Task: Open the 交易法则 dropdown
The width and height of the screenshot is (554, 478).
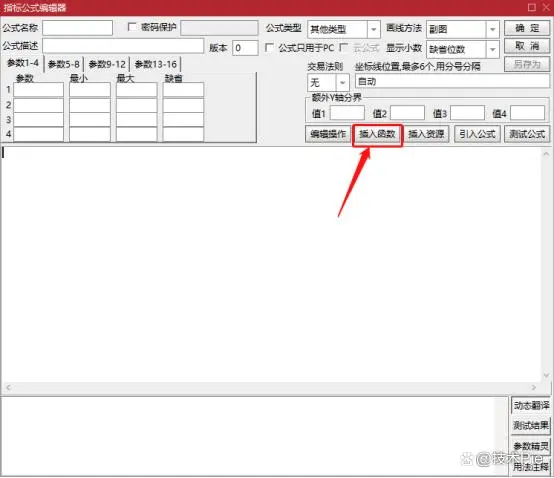Action: coord(342,83)
